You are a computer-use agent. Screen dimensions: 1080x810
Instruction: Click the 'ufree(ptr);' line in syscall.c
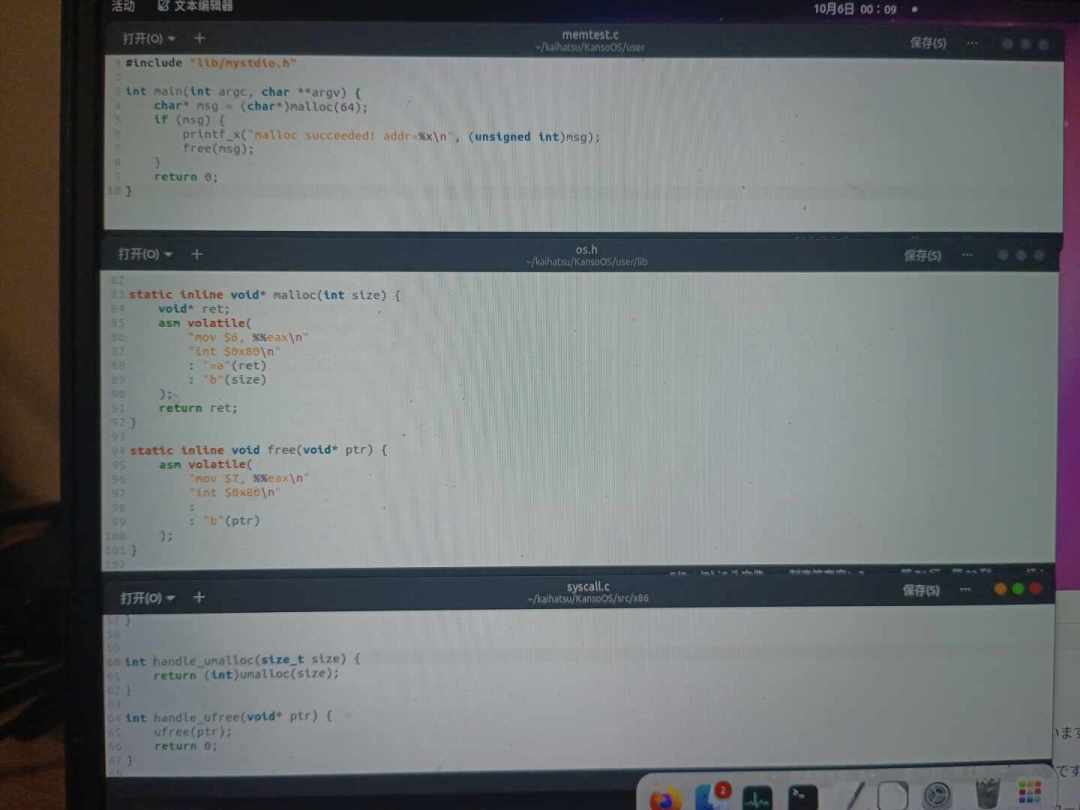click(193, 731)
